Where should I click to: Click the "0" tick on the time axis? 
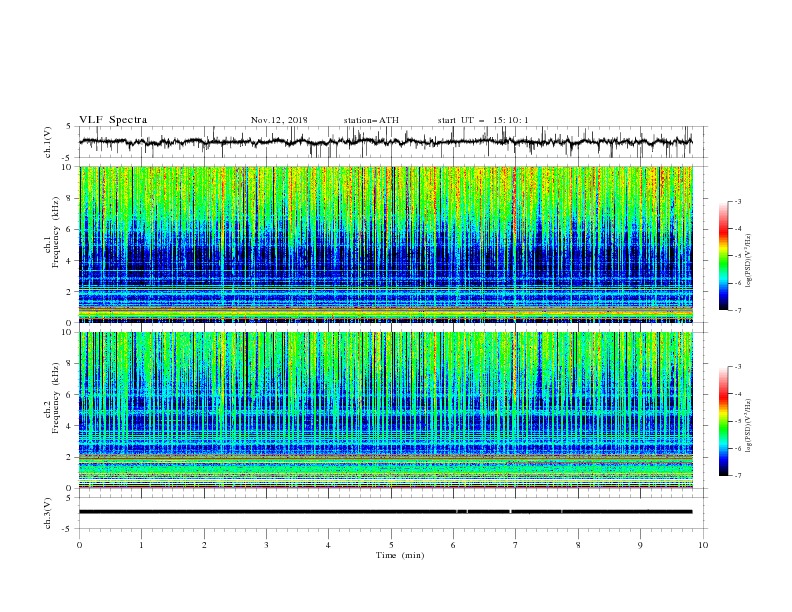[x=79, y=545]
